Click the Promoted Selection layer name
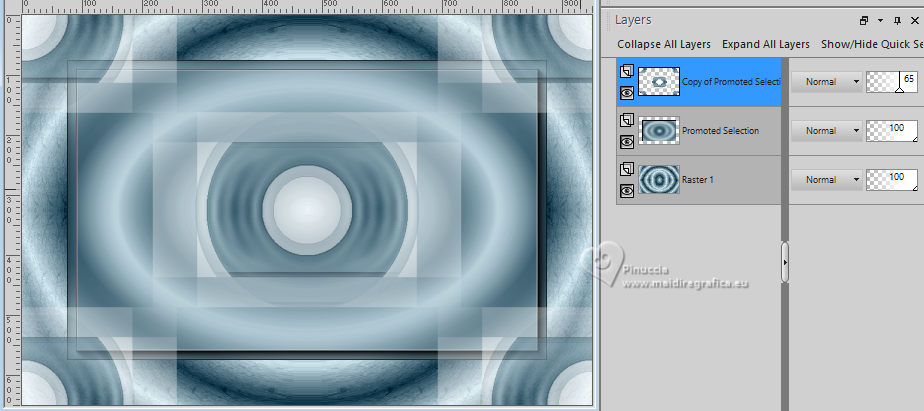 point(720,131)
